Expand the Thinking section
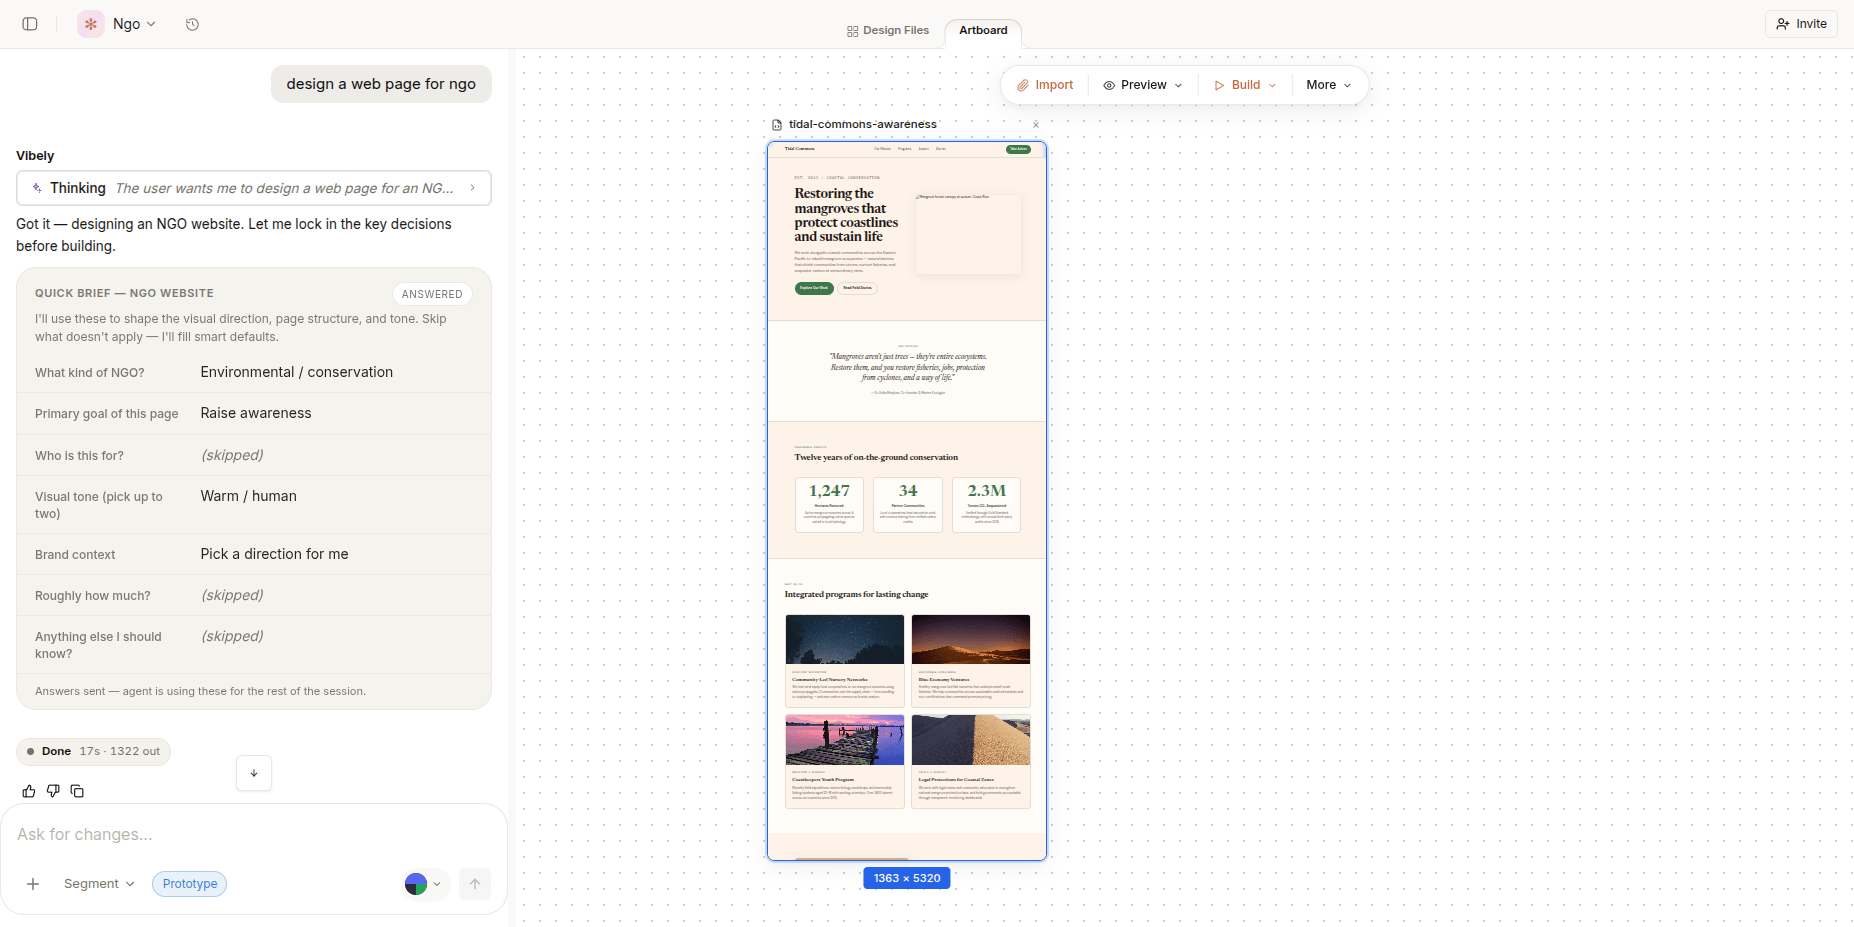The width and height of the screenshot is (1854, 927). point(254,188)
